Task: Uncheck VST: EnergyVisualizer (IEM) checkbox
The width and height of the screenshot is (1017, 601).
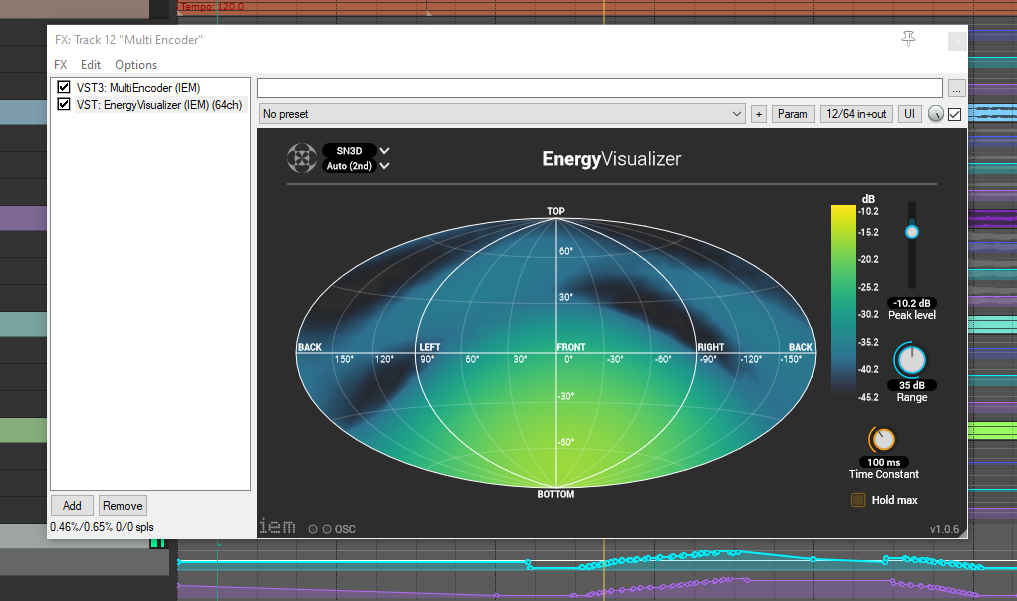Action: point(64,104)
